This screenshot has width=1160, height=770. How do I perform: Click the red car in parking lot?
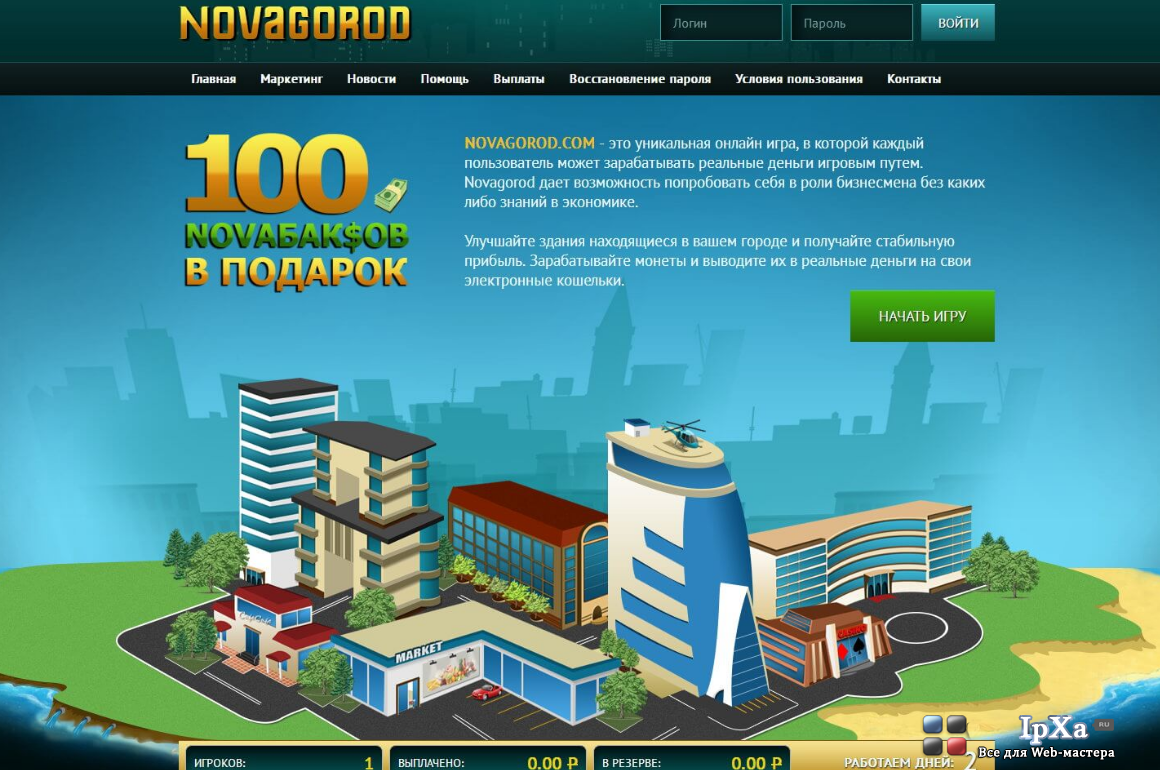coord(486,692)
